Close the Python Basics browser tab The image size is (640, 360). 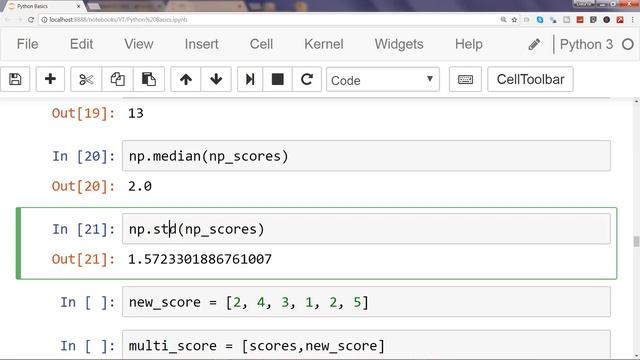pos(78,6)
